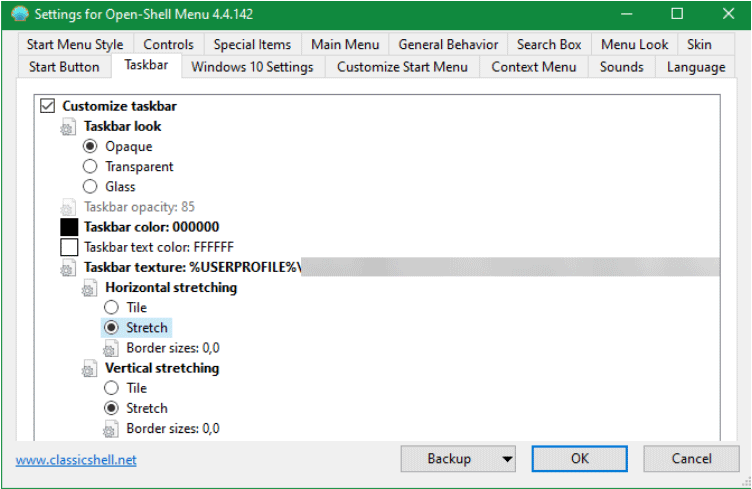Minimize the Settings window

626,13
